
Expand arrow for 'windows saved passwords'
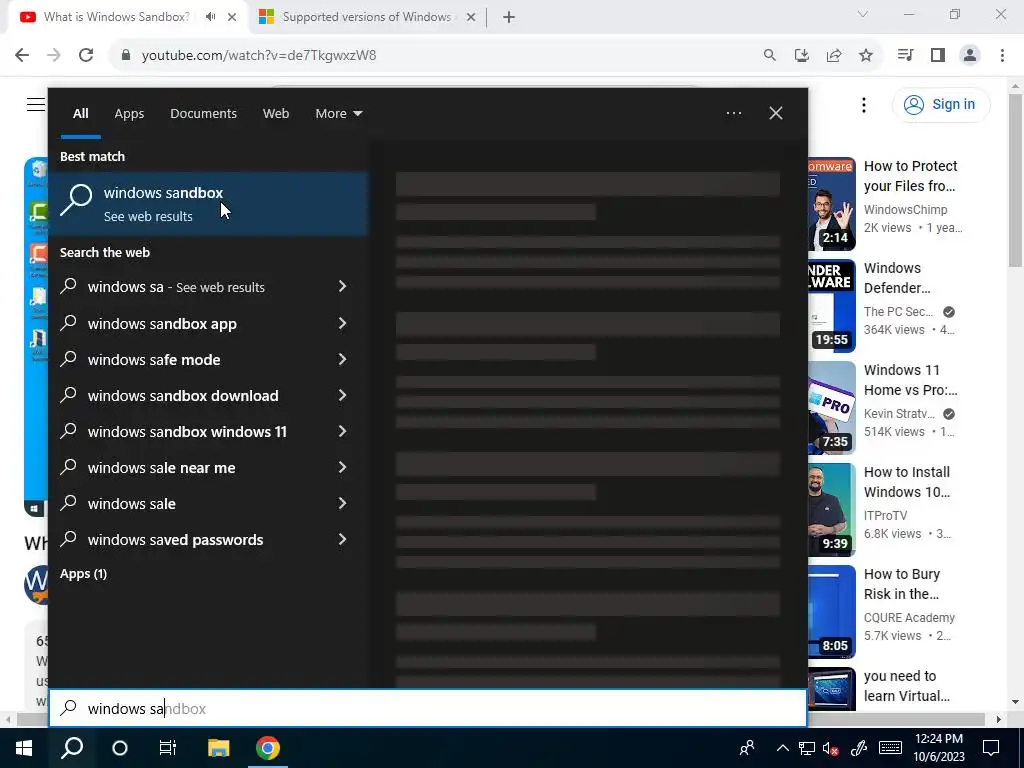click(342, 539)
